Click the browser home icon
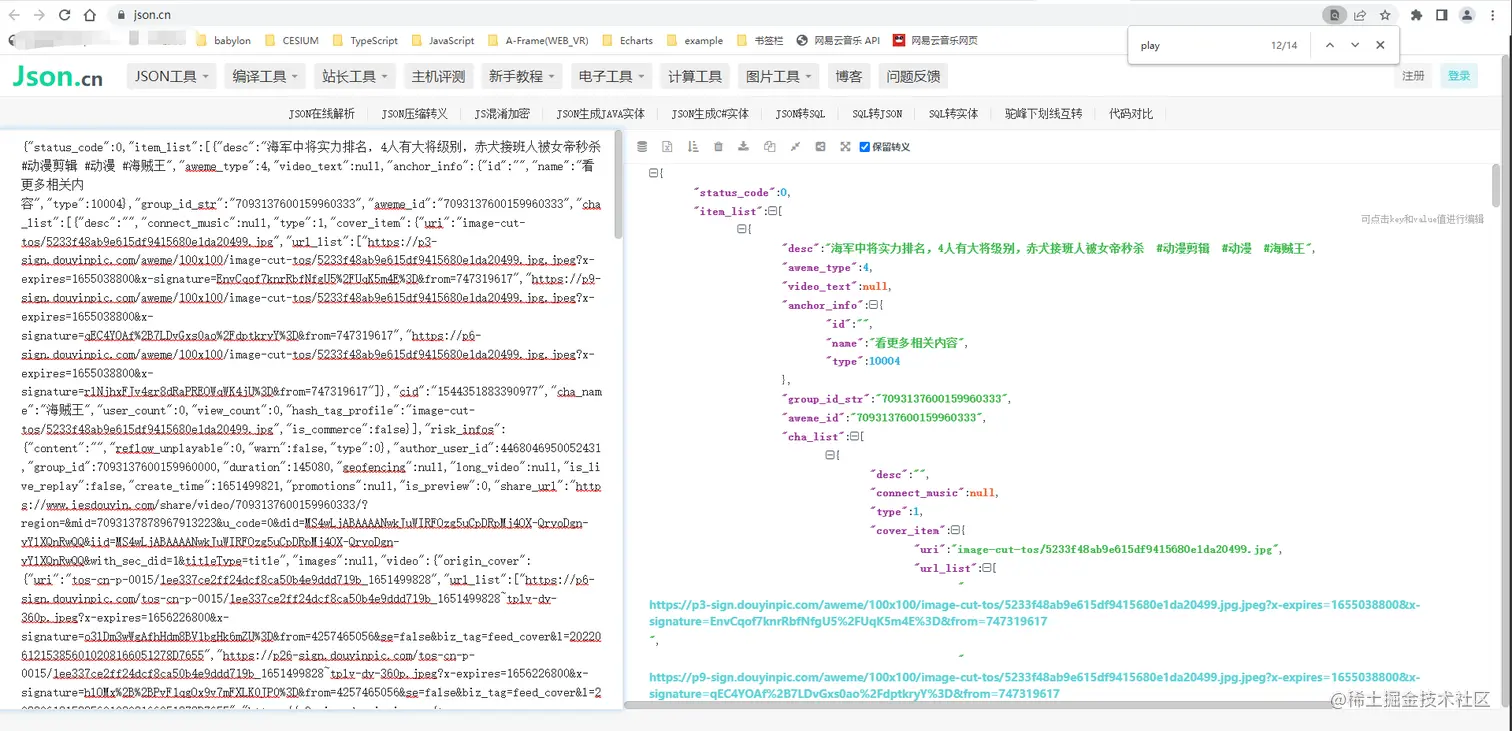The width and height of the screenshot is (1512, 731). click(x=90, y=15)
